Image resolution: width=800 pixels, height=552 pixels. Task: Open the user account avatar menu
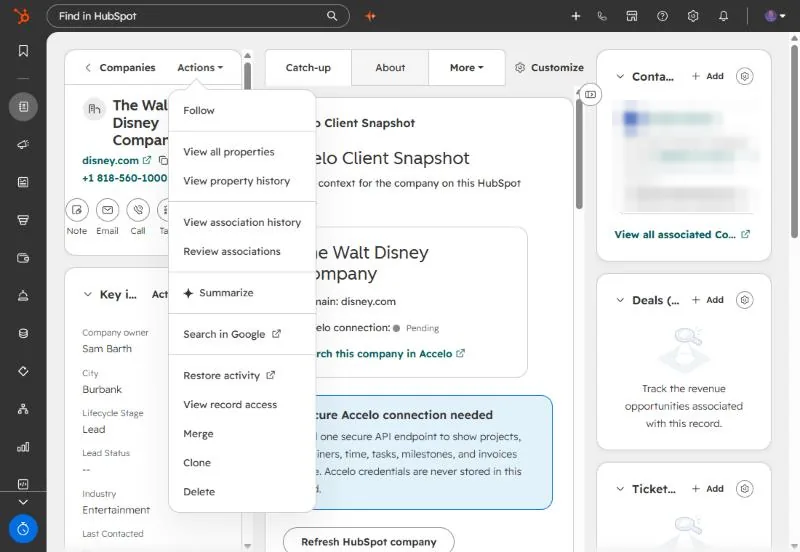pos(774,16)
